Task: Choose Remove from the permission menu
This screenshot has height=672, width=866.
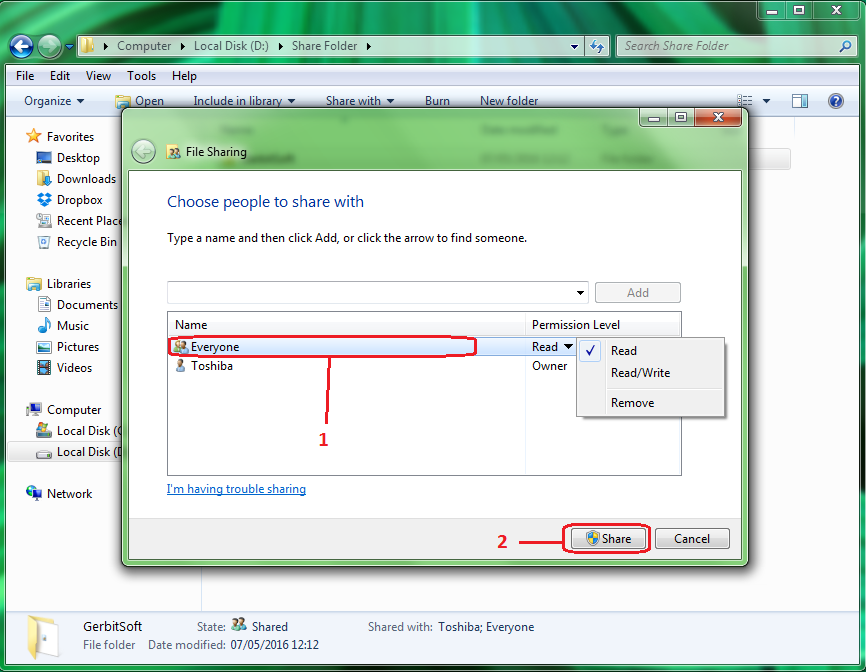Action: 632,402
